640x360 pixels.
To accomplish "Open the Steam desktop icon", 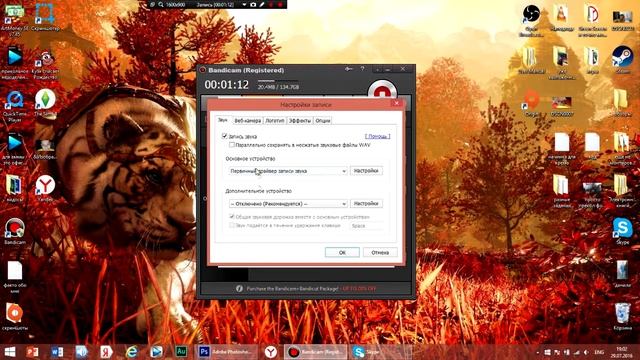I will pyautogui.click(x=622, y=60).
